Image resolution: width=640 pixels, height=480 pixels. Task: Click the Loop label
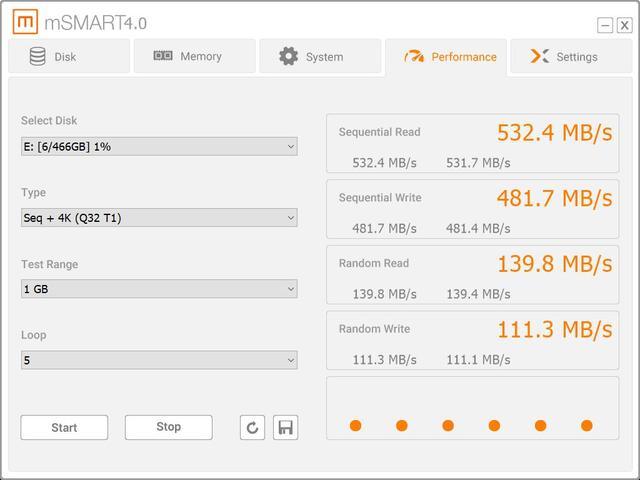[33, 335]
